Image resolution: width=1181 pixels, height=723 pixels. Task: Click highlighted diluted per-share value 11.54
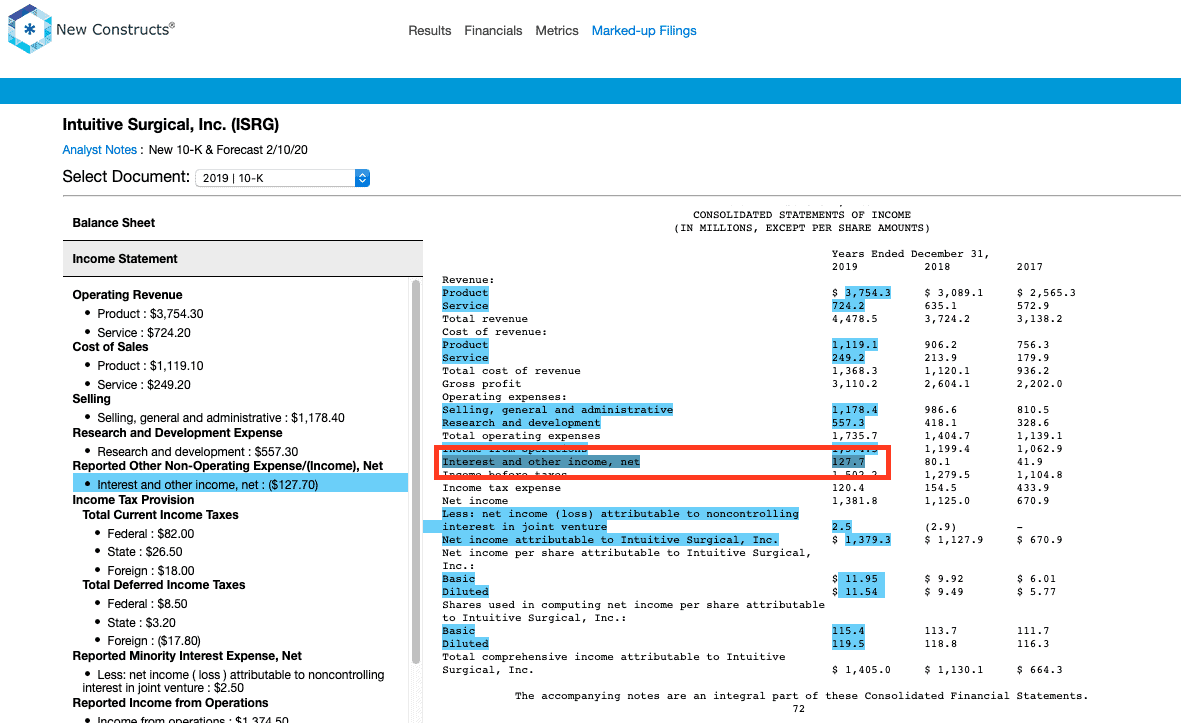pyautogui.click(x=861, y=592)
